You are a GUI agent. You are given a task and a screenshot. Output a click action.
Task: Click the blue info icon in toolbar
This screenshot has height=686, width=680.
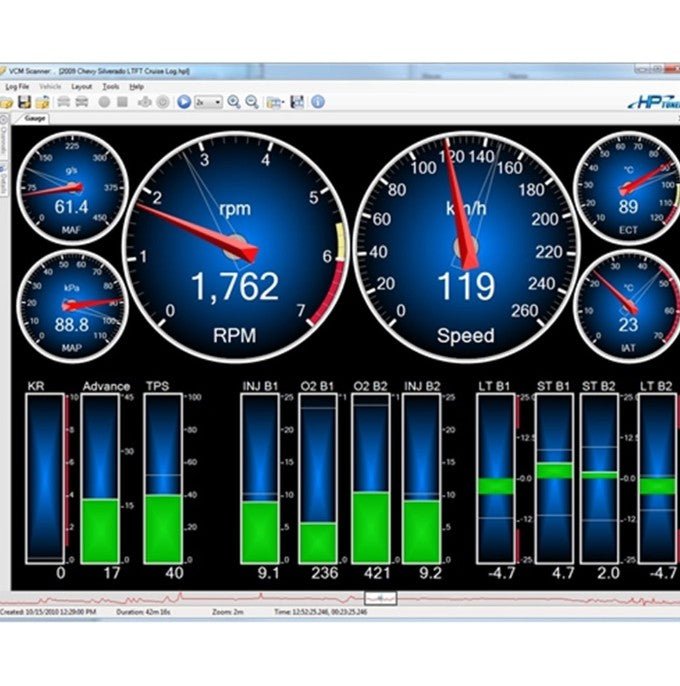click(x=317, y=102)
